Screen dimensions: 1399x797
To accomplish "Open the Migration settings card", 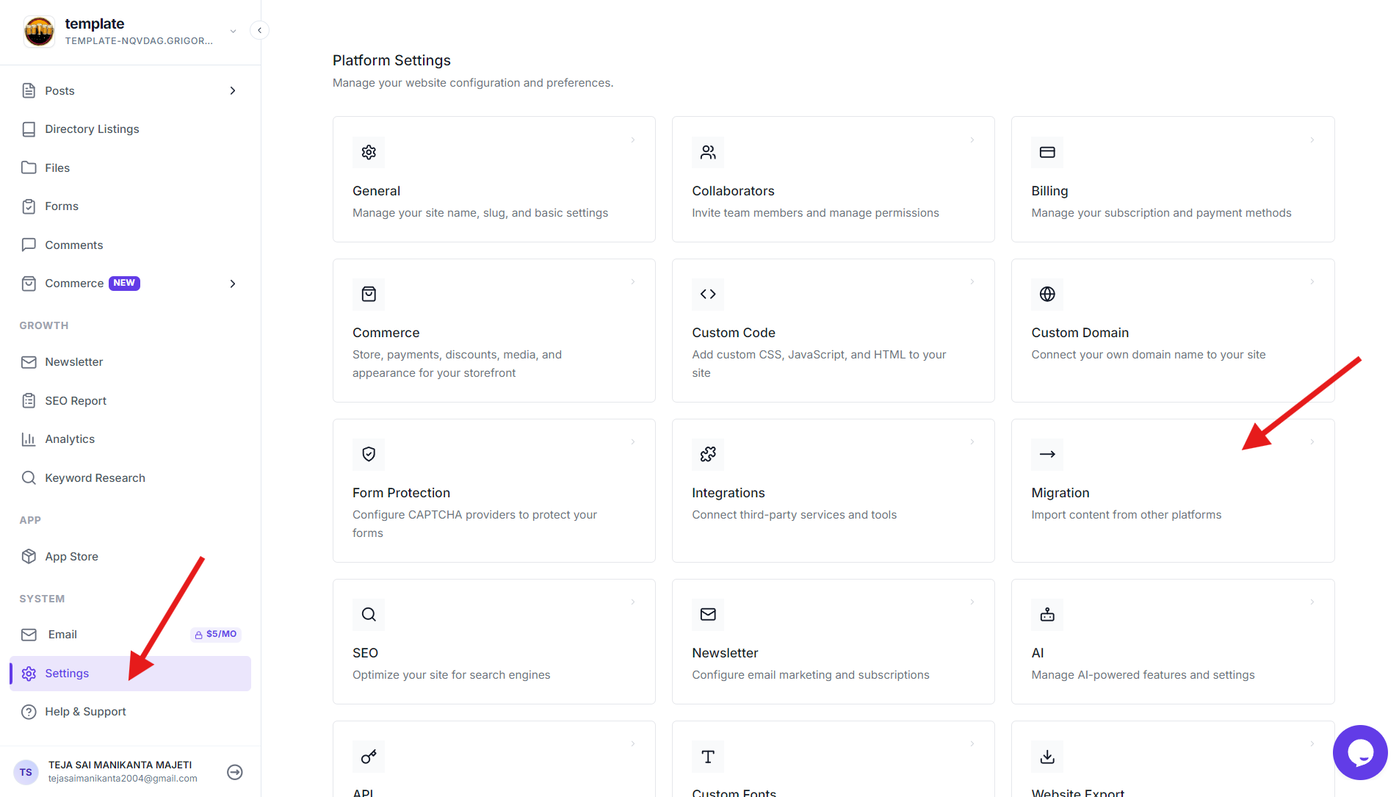I will click(x=1173, y=491).
